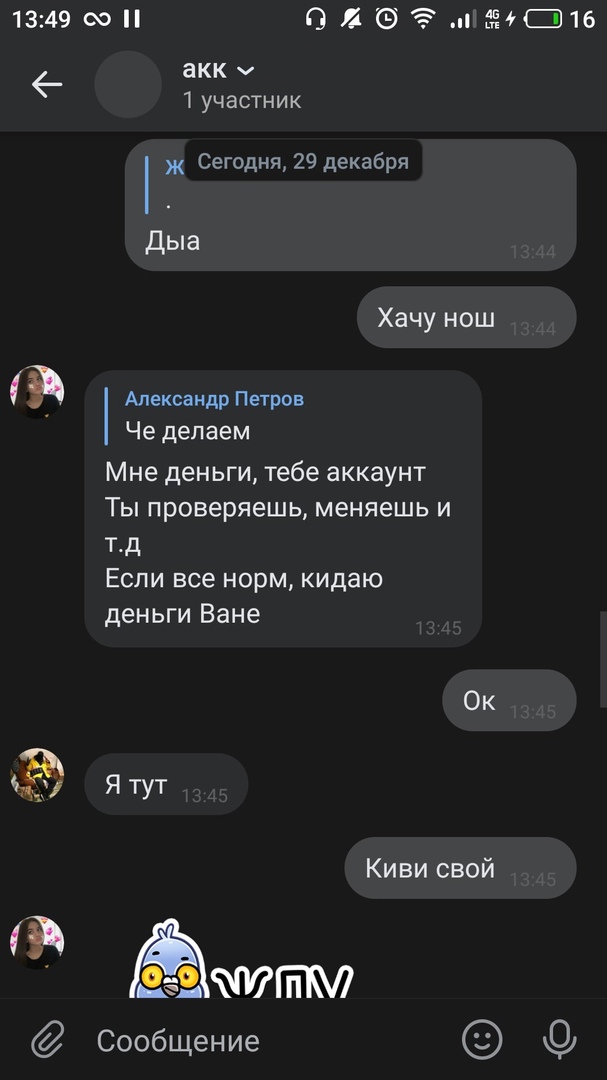Grab the chat scrollbar handle
This screenshot has width=607, height=1080.
point(604,649)
